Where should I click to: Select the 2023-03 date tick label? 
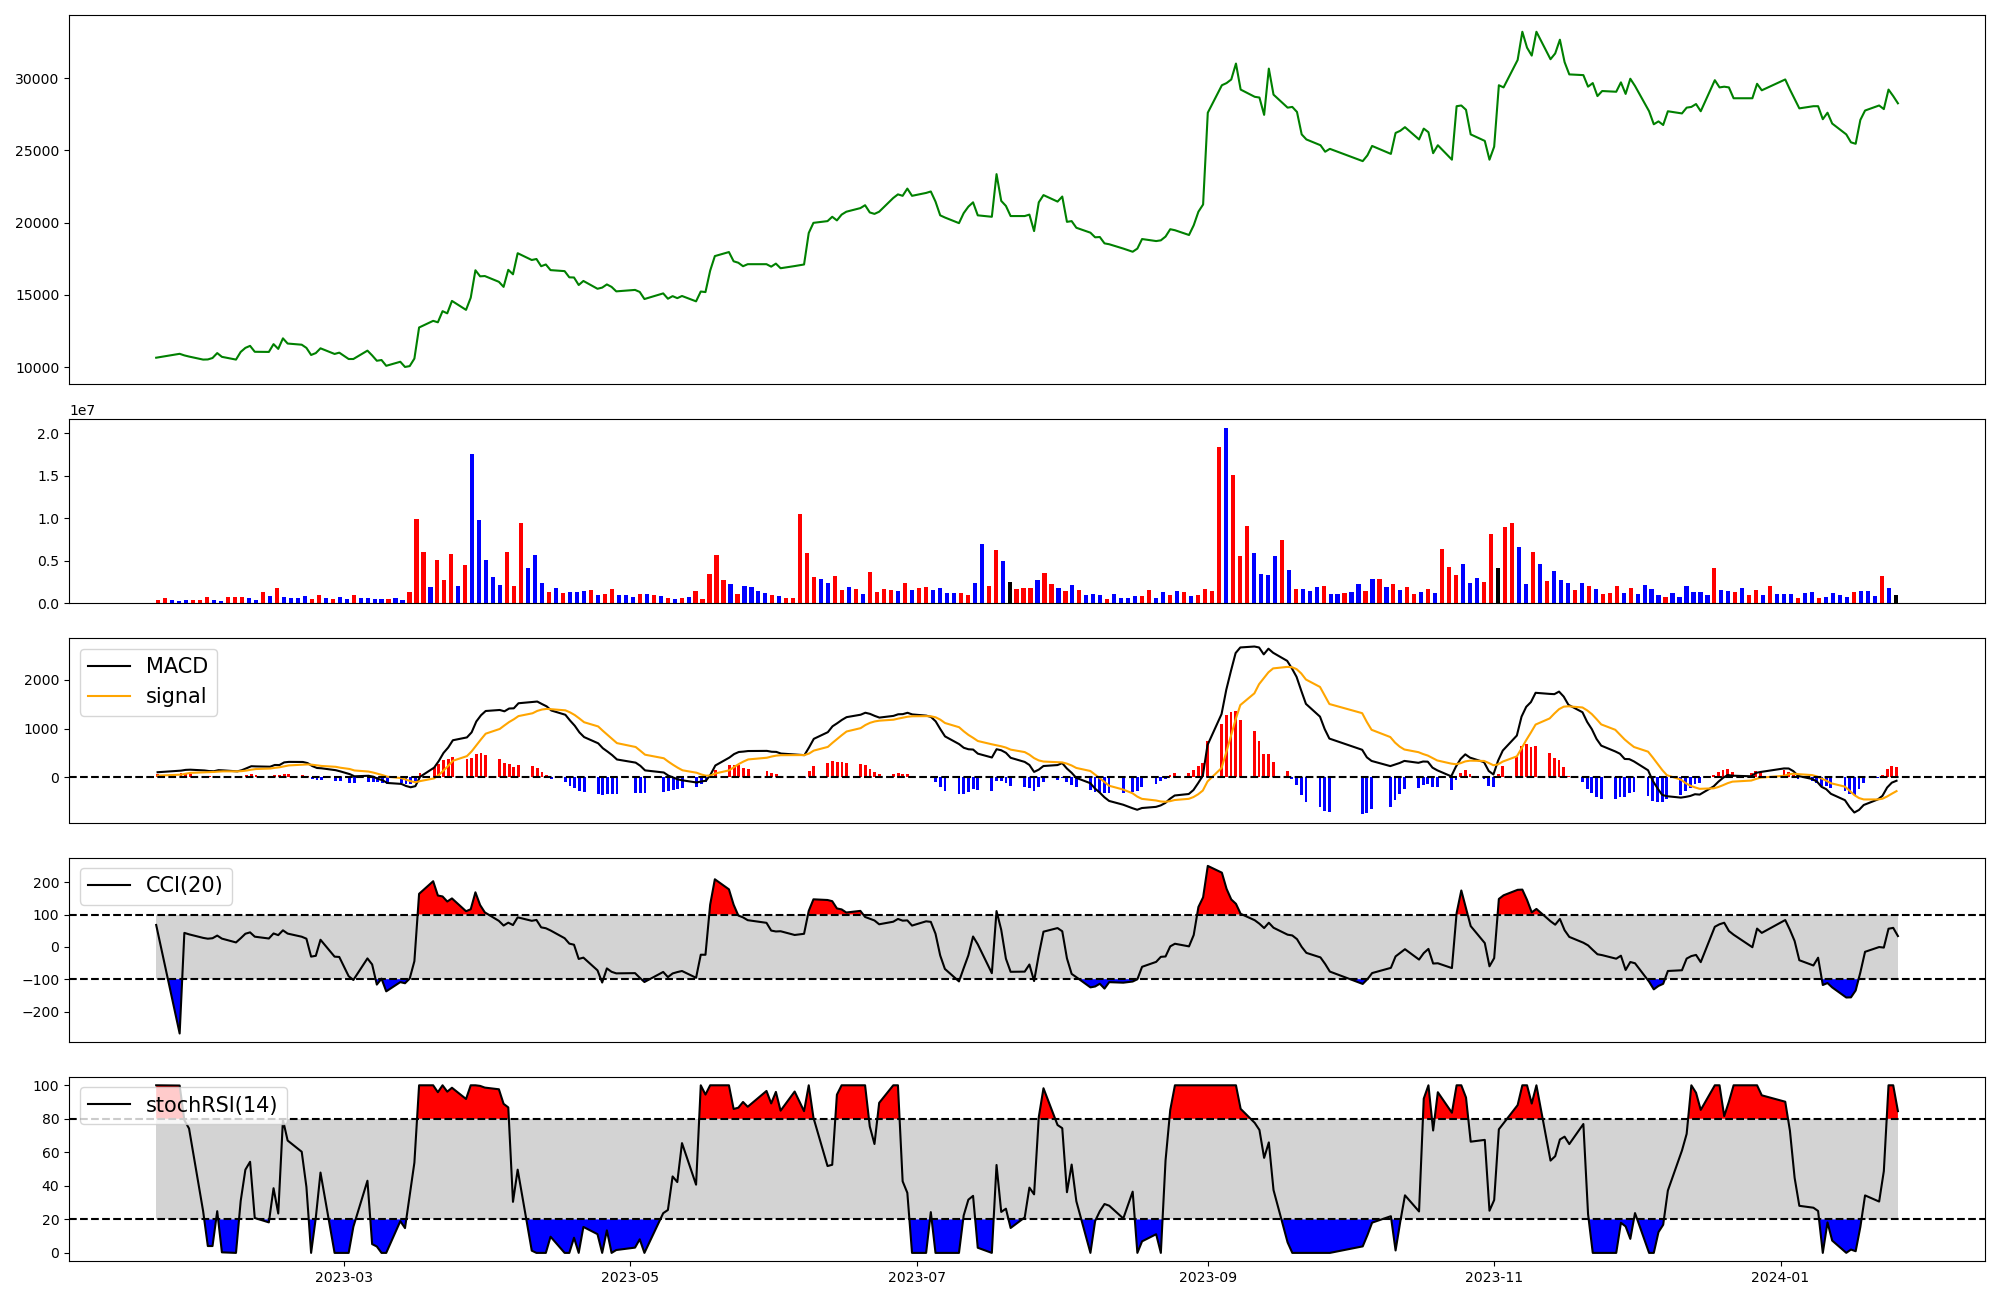coord(343,1277)
